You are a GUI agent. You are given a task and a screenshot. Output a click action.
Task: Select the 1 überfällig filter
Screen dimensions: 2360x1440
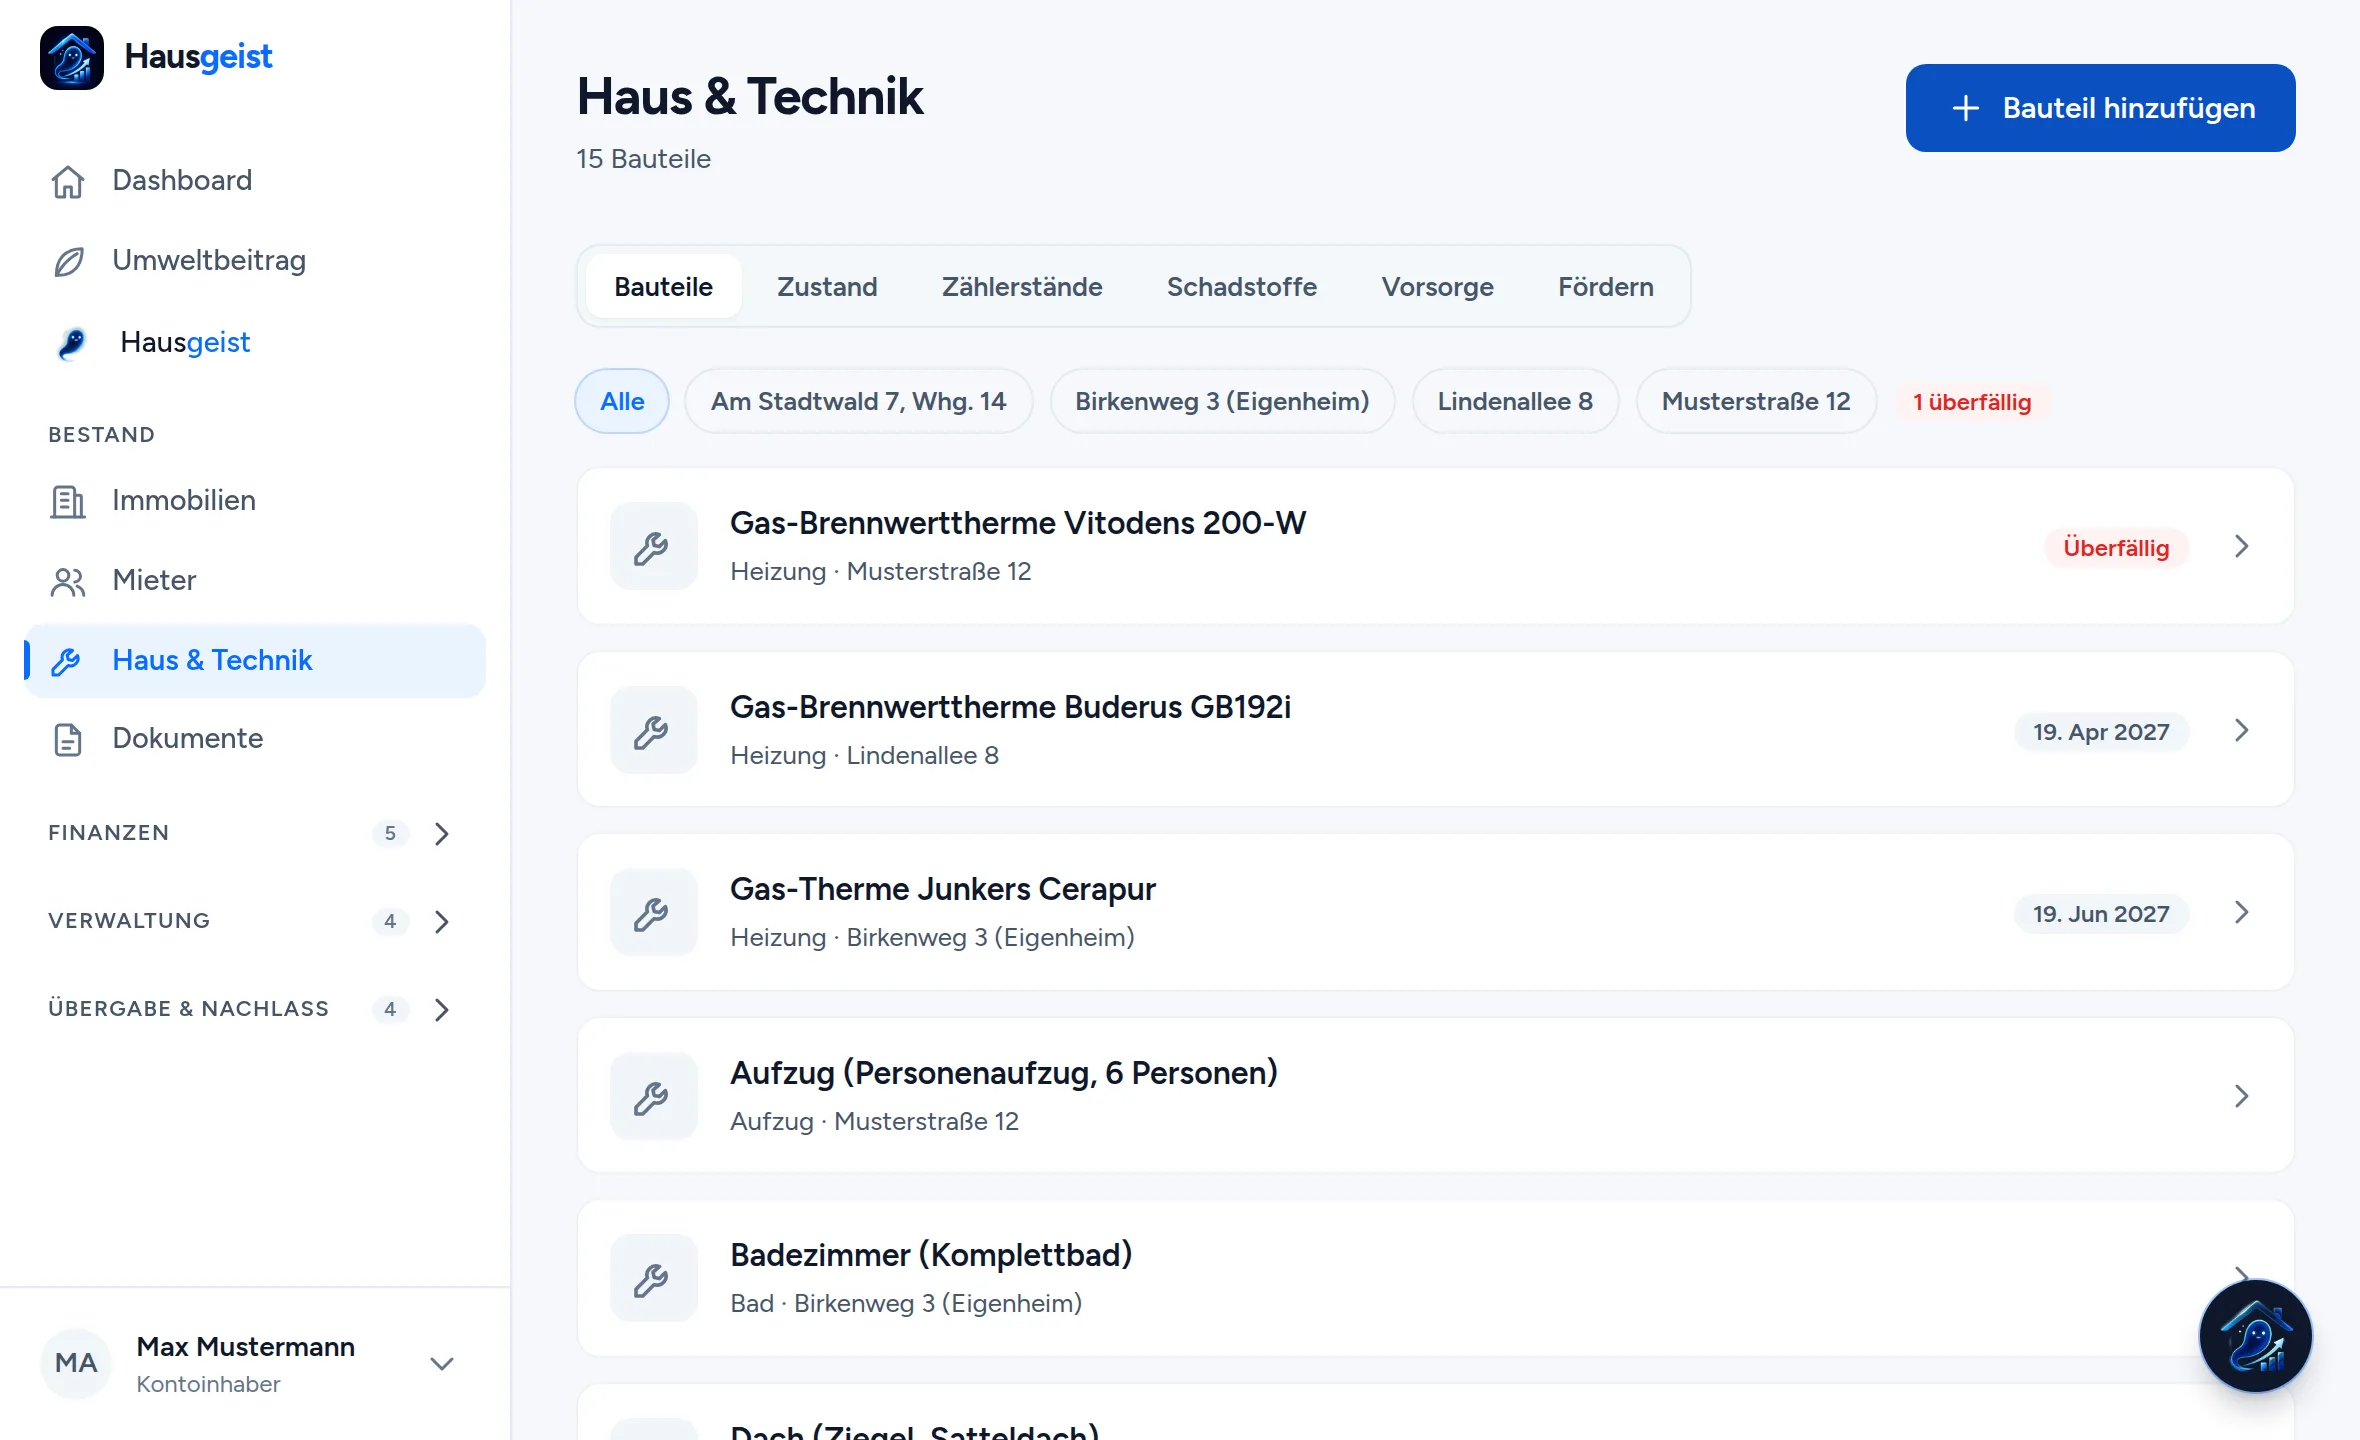tap(1972, 402)
